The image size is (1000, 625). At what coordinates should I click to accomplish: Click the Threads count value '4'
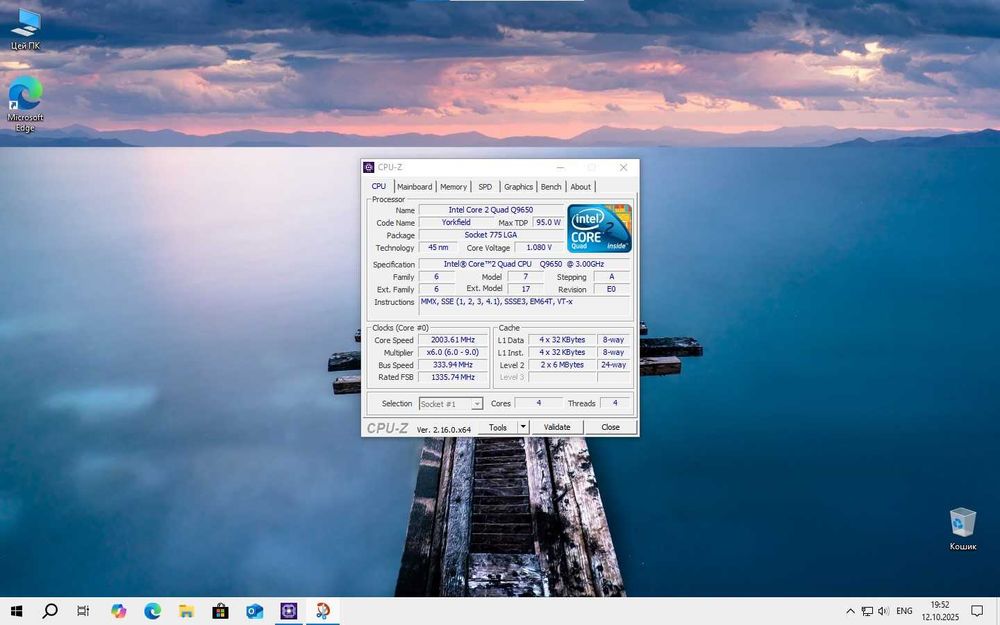pyautogui.click(x=615, y=403)
